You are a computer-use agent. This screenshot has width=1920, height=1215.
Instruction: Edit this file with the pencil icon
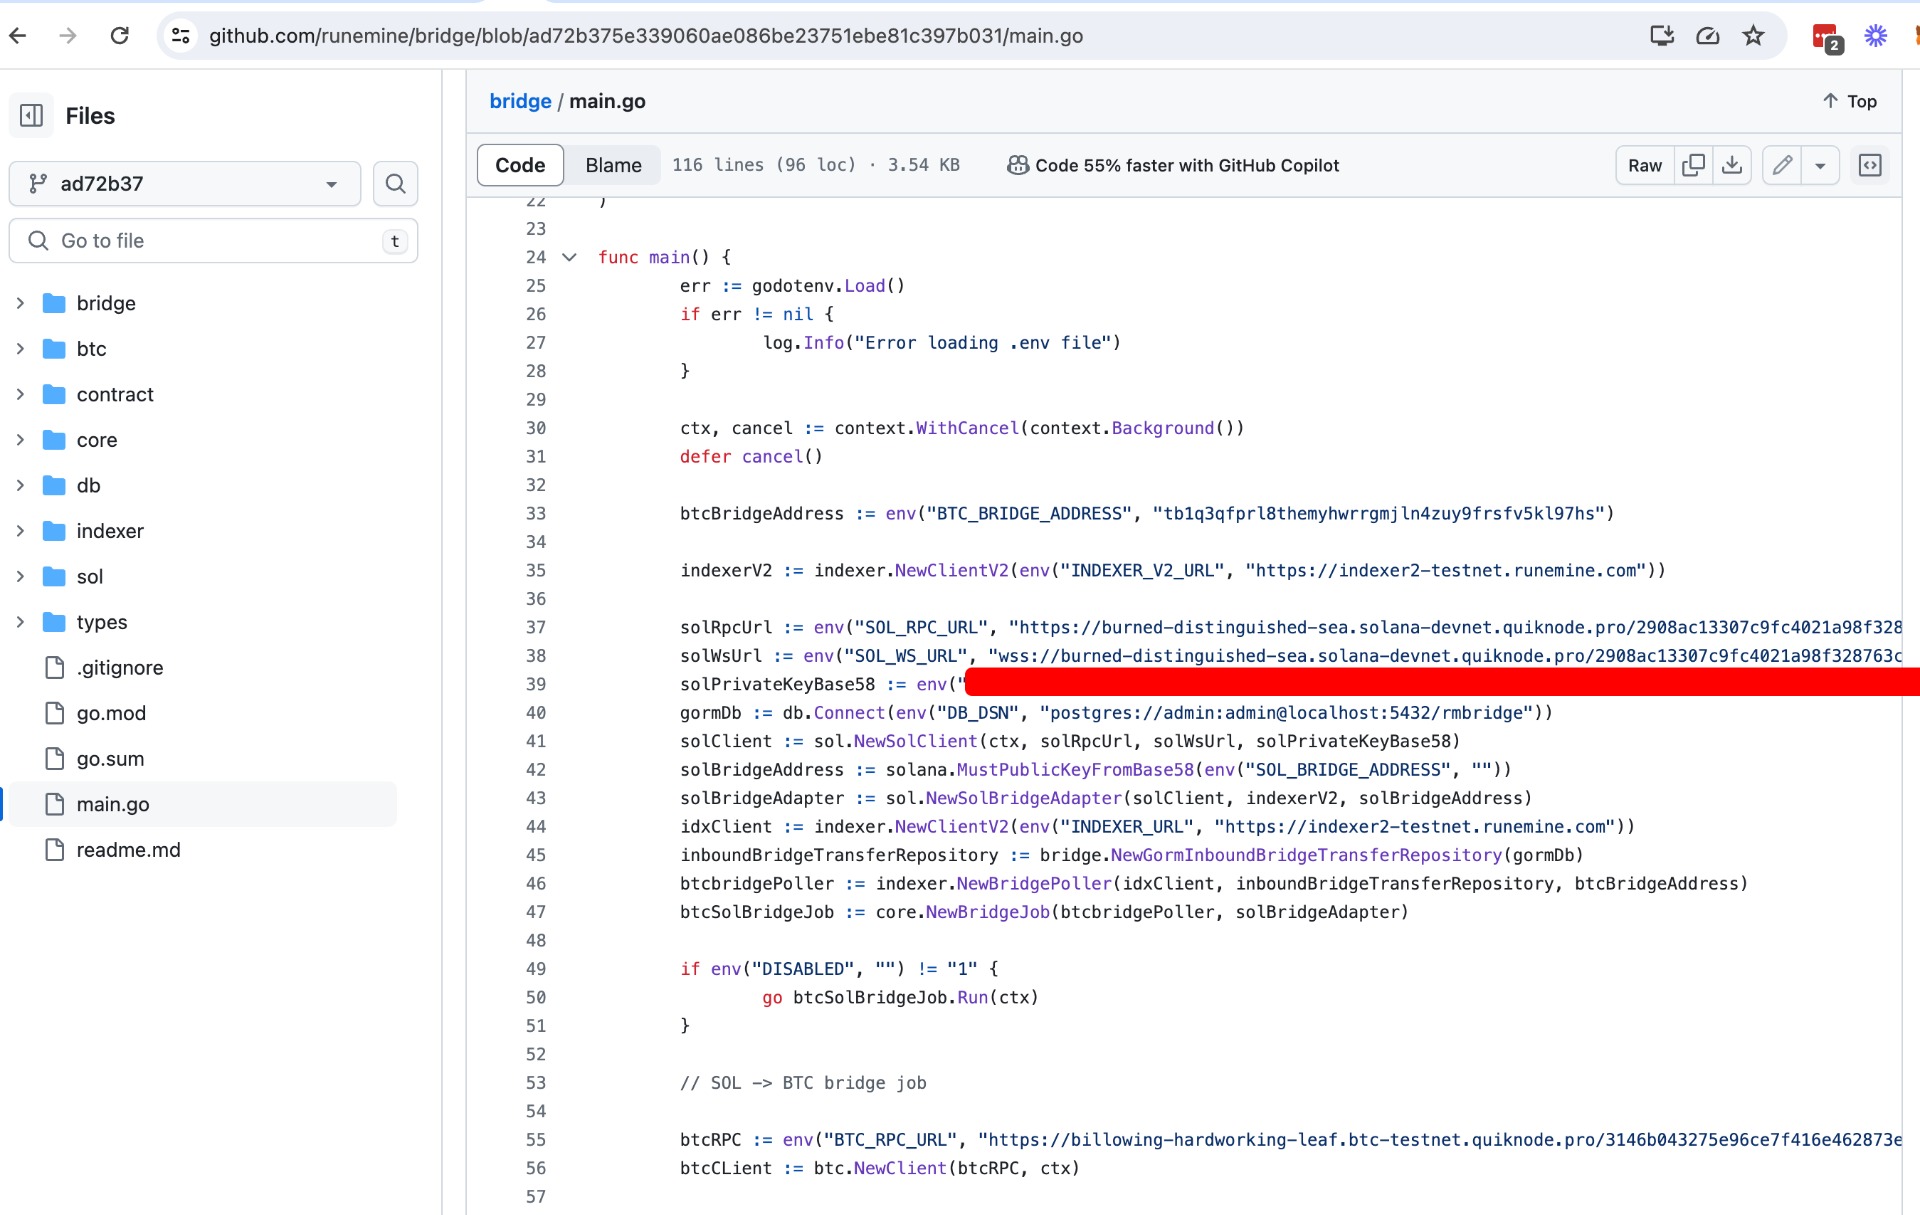(x=1782, y=165)
